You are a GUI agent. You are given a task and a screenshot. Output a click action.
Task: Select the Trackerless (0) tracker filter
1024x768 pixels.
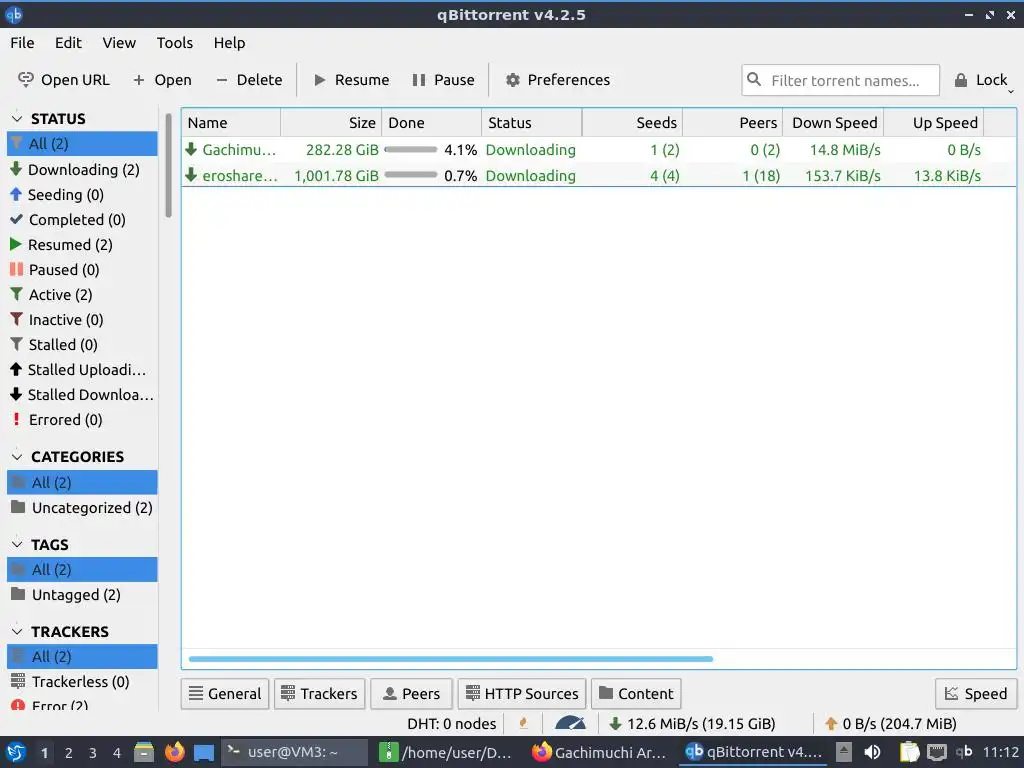(x=82, y=682)
